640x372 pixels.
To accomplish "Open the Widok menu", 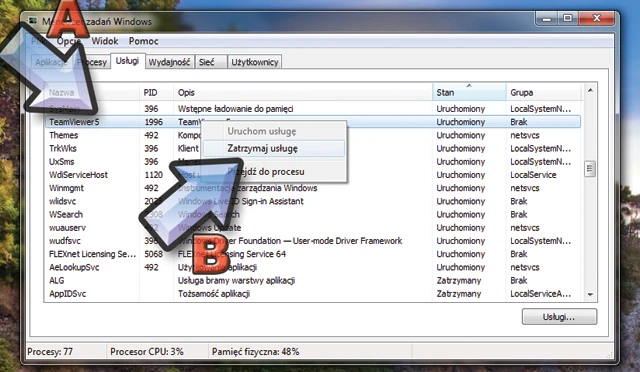I will pyautogui.click(x=104, y=41).
